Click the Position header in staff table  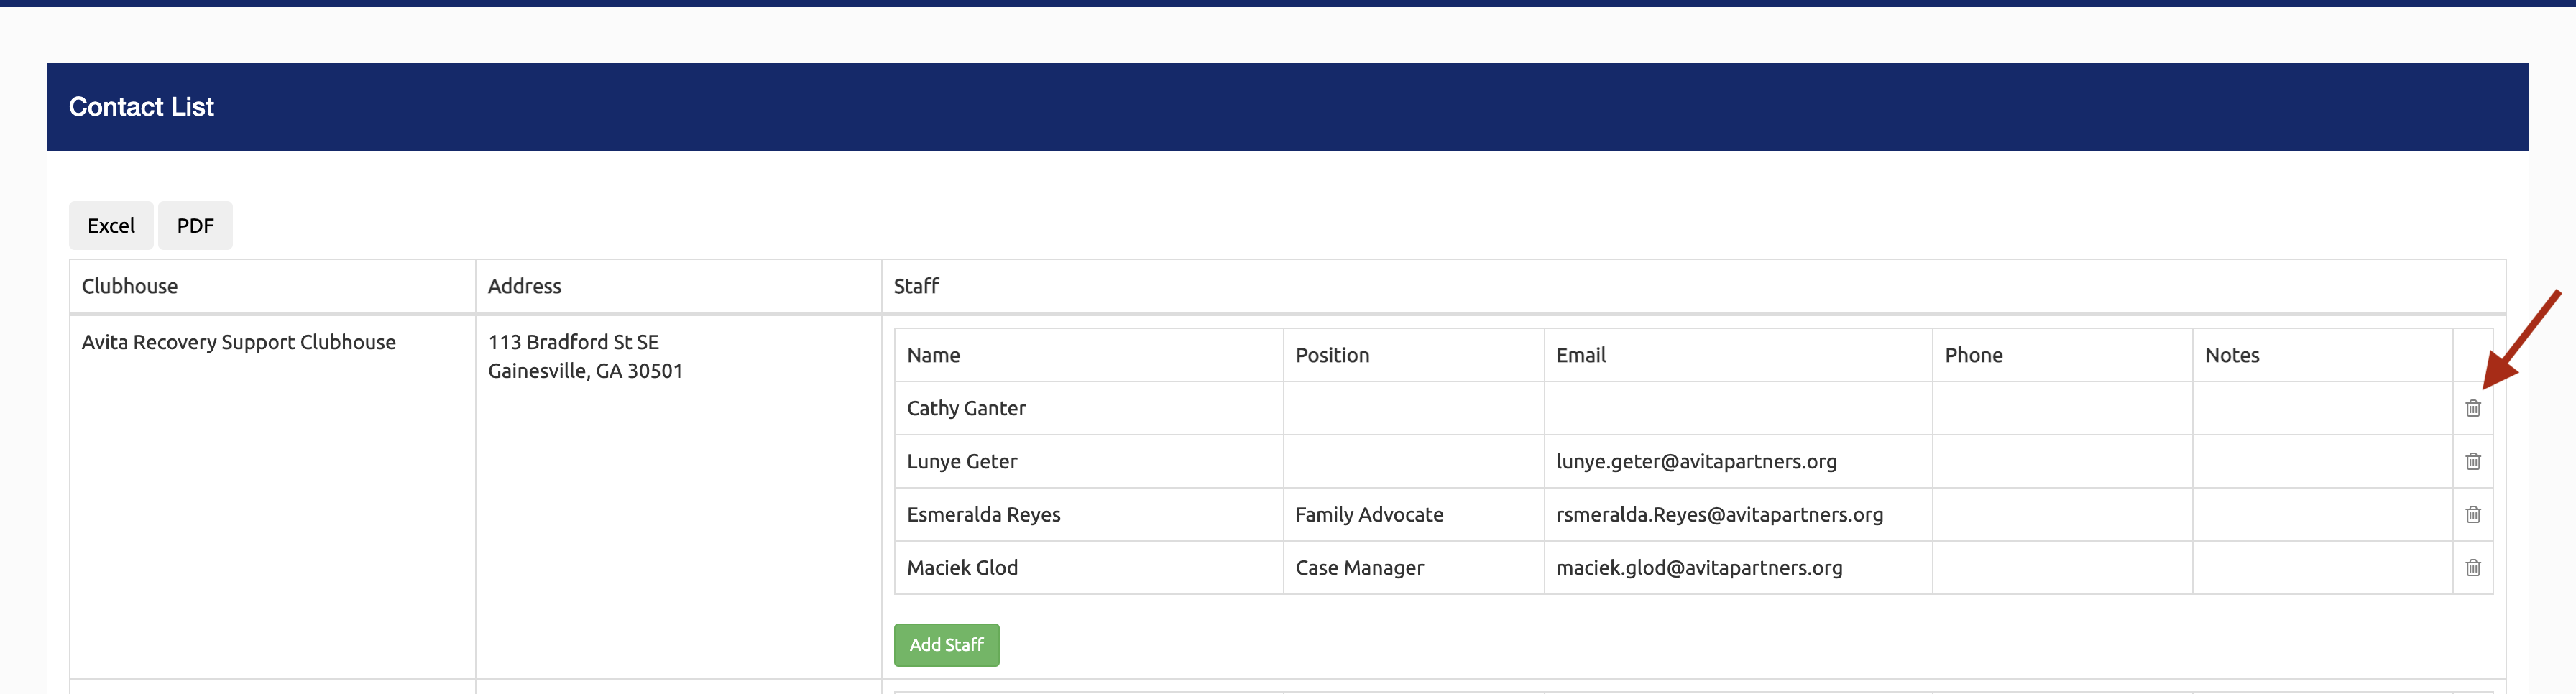[x=1332, y=355]
